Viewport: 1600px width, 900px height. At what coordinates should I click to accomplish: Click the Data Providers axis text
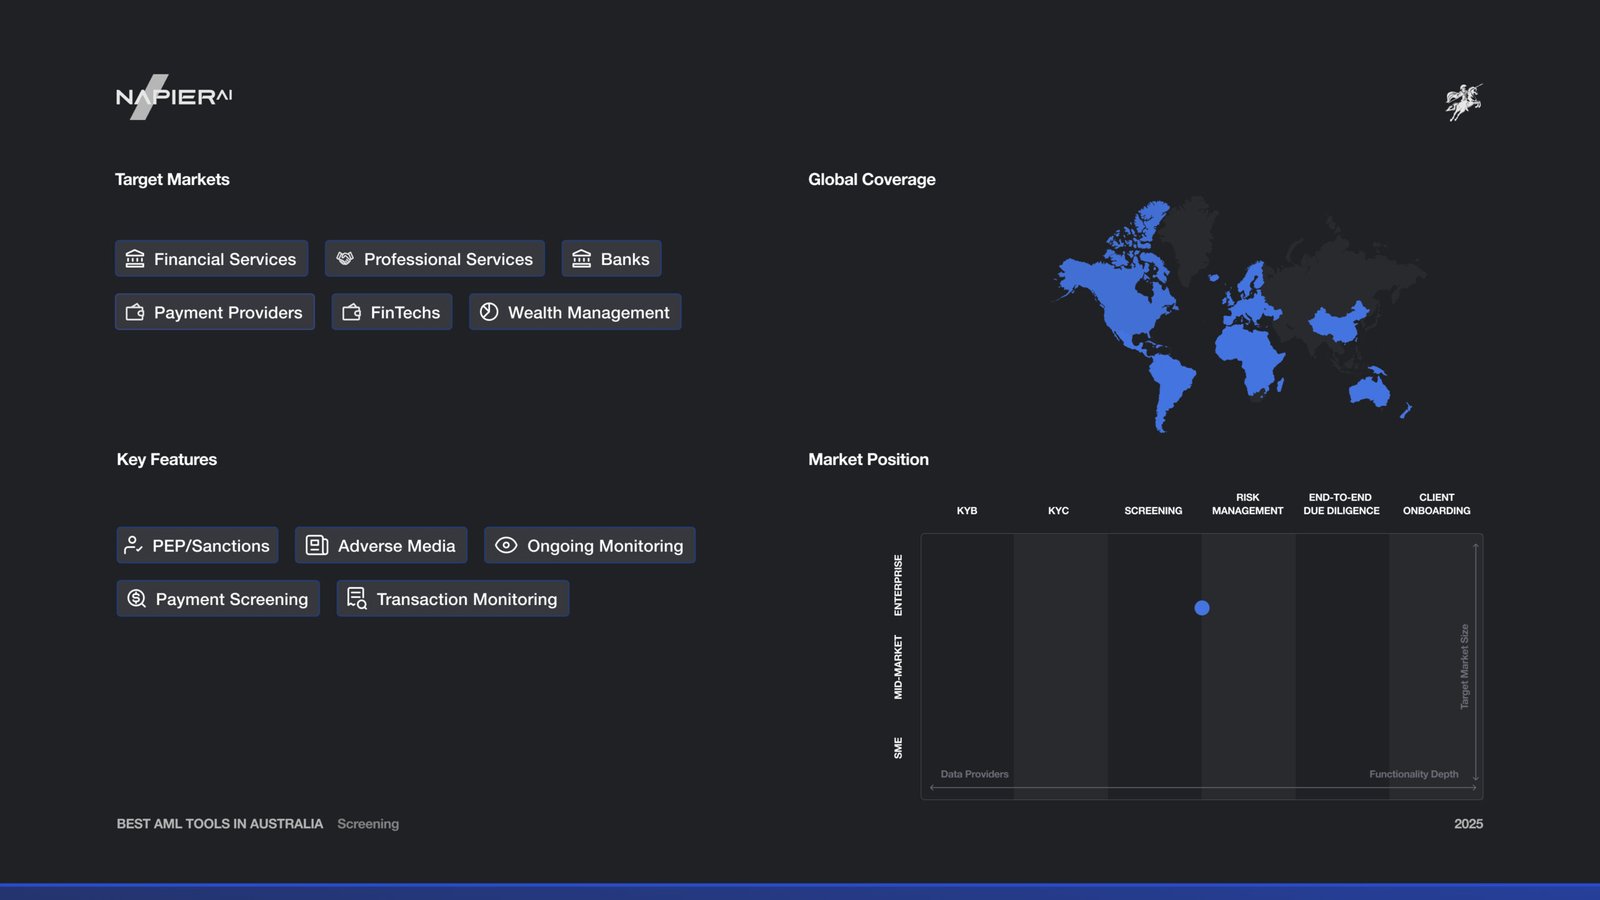click(x=975, y=774)
